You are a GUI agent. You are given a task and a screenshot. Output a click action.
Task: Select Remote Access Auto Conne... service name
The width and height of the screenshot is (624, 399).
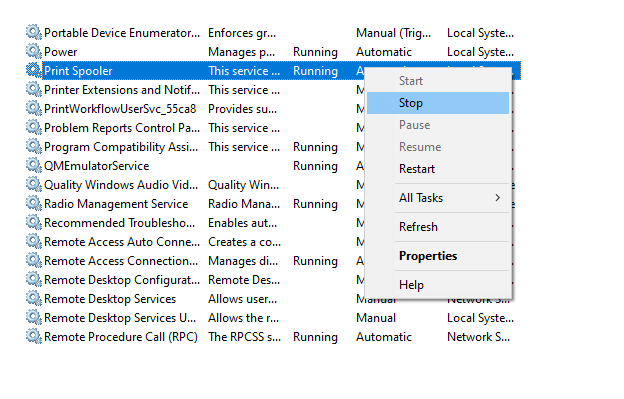point(122,242)
